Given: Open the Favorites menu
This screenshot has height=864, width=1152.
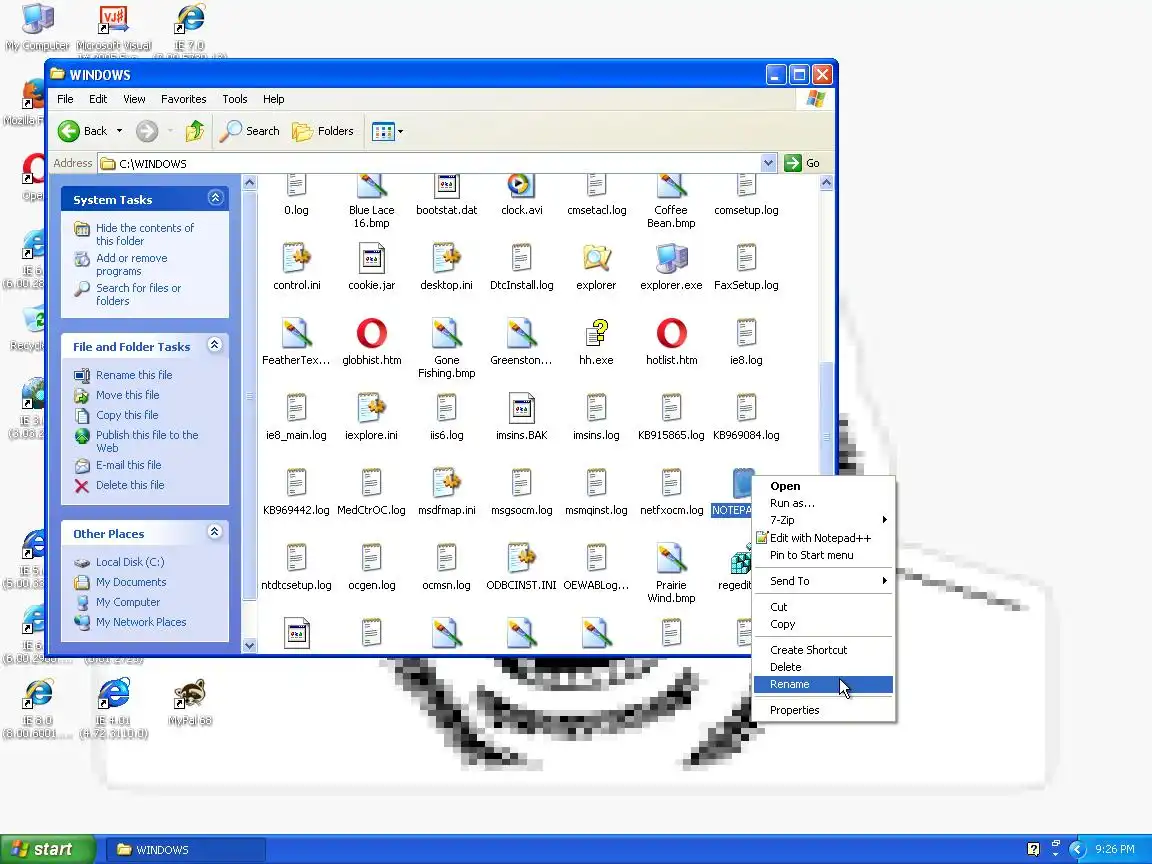Looking at the screenshot, I should 184,99.
